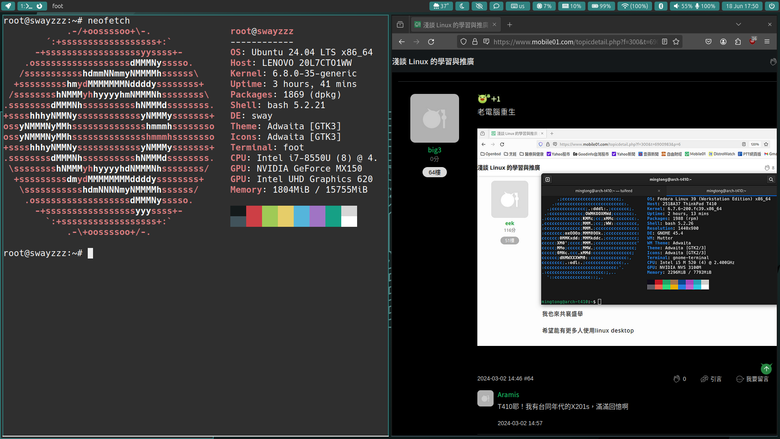Click 我要留言 to leave a comment
The image size is (780, 439).
pos(752,379)
